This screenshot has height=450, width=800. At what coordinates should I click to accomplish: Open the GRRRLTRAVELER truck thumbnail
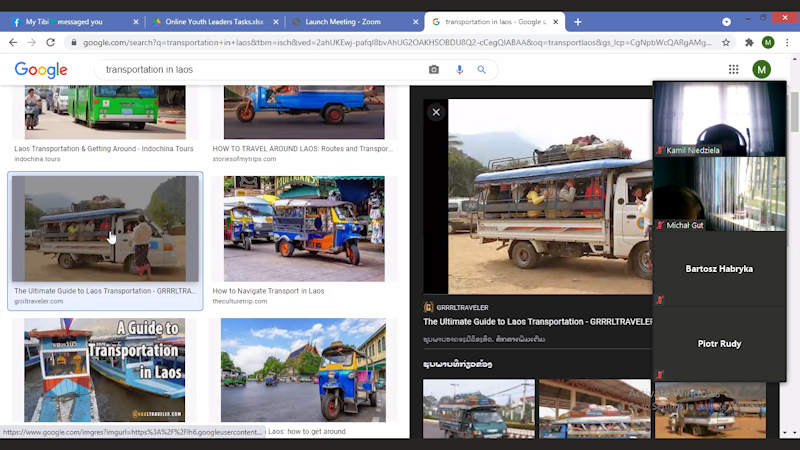(105, 229)
